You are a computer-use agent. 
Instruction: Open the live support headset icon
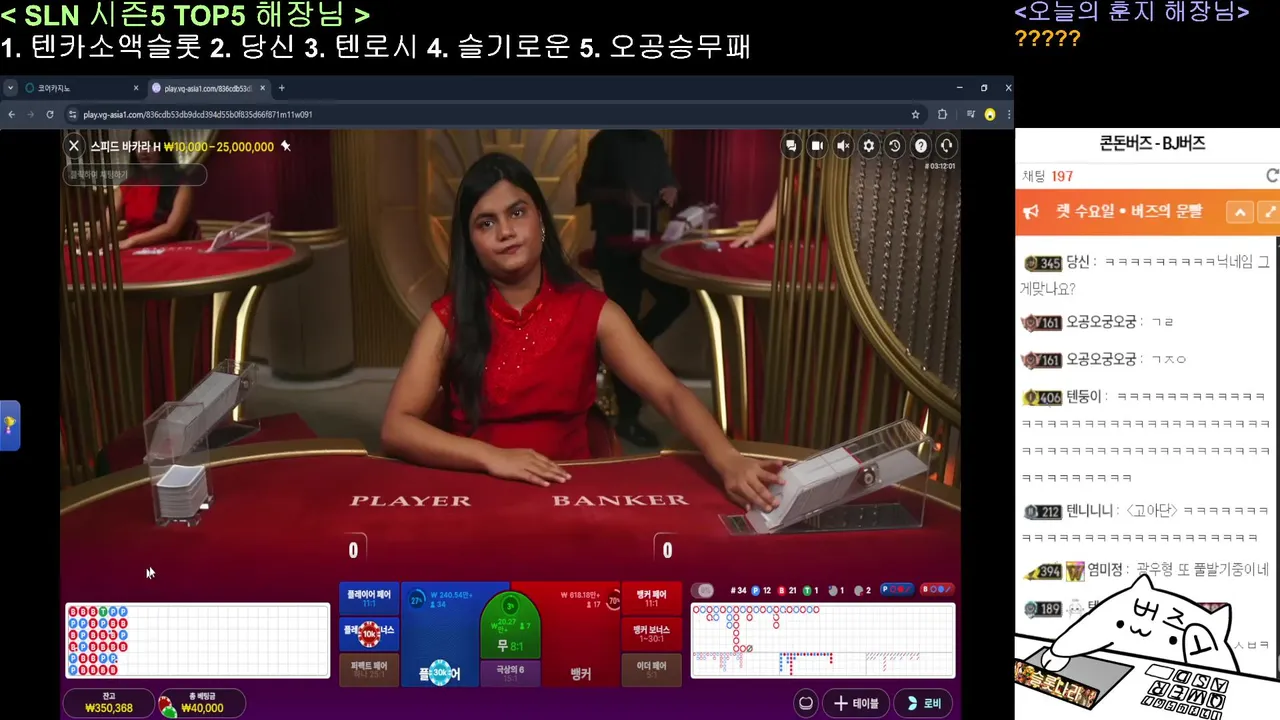point(947,146)
